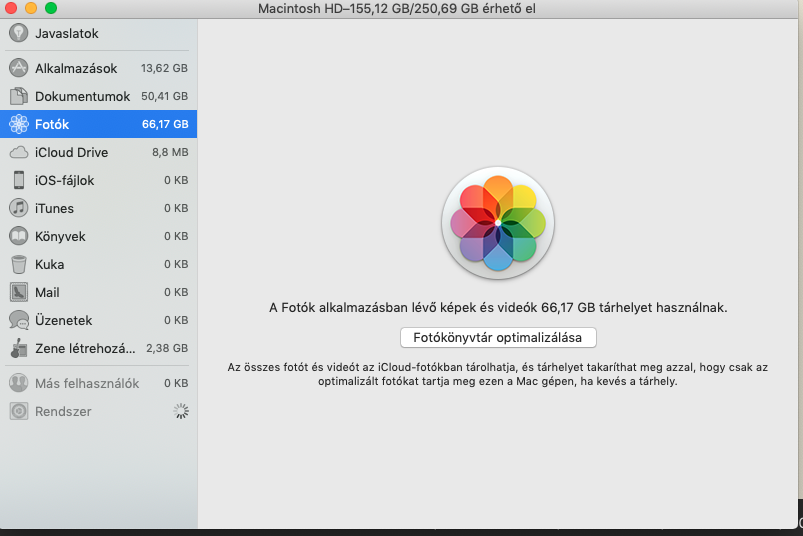The width and height of the screenshot is (803, 536).
Task: Click the Javaslatok lightbulb icon
Action: [18, 33]
